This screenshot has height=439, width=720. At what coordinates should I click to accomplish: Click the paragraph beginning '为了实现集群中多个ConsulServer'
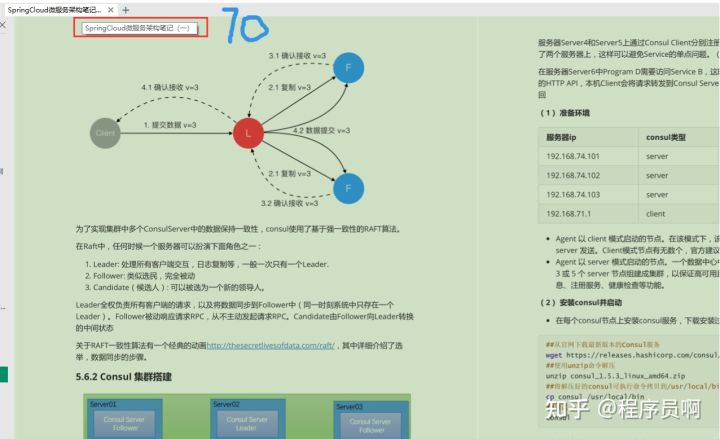239,229
